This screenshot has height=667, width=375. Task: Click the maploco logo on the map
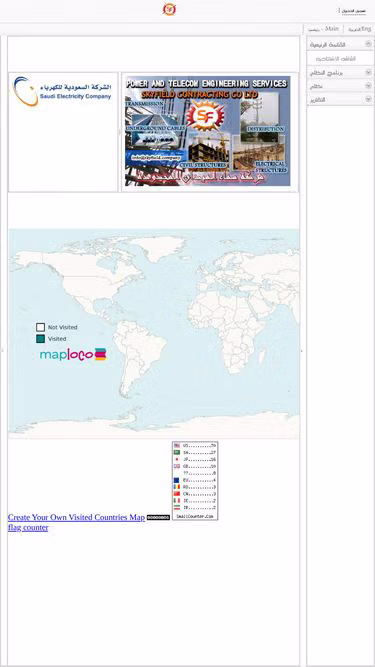73,354
